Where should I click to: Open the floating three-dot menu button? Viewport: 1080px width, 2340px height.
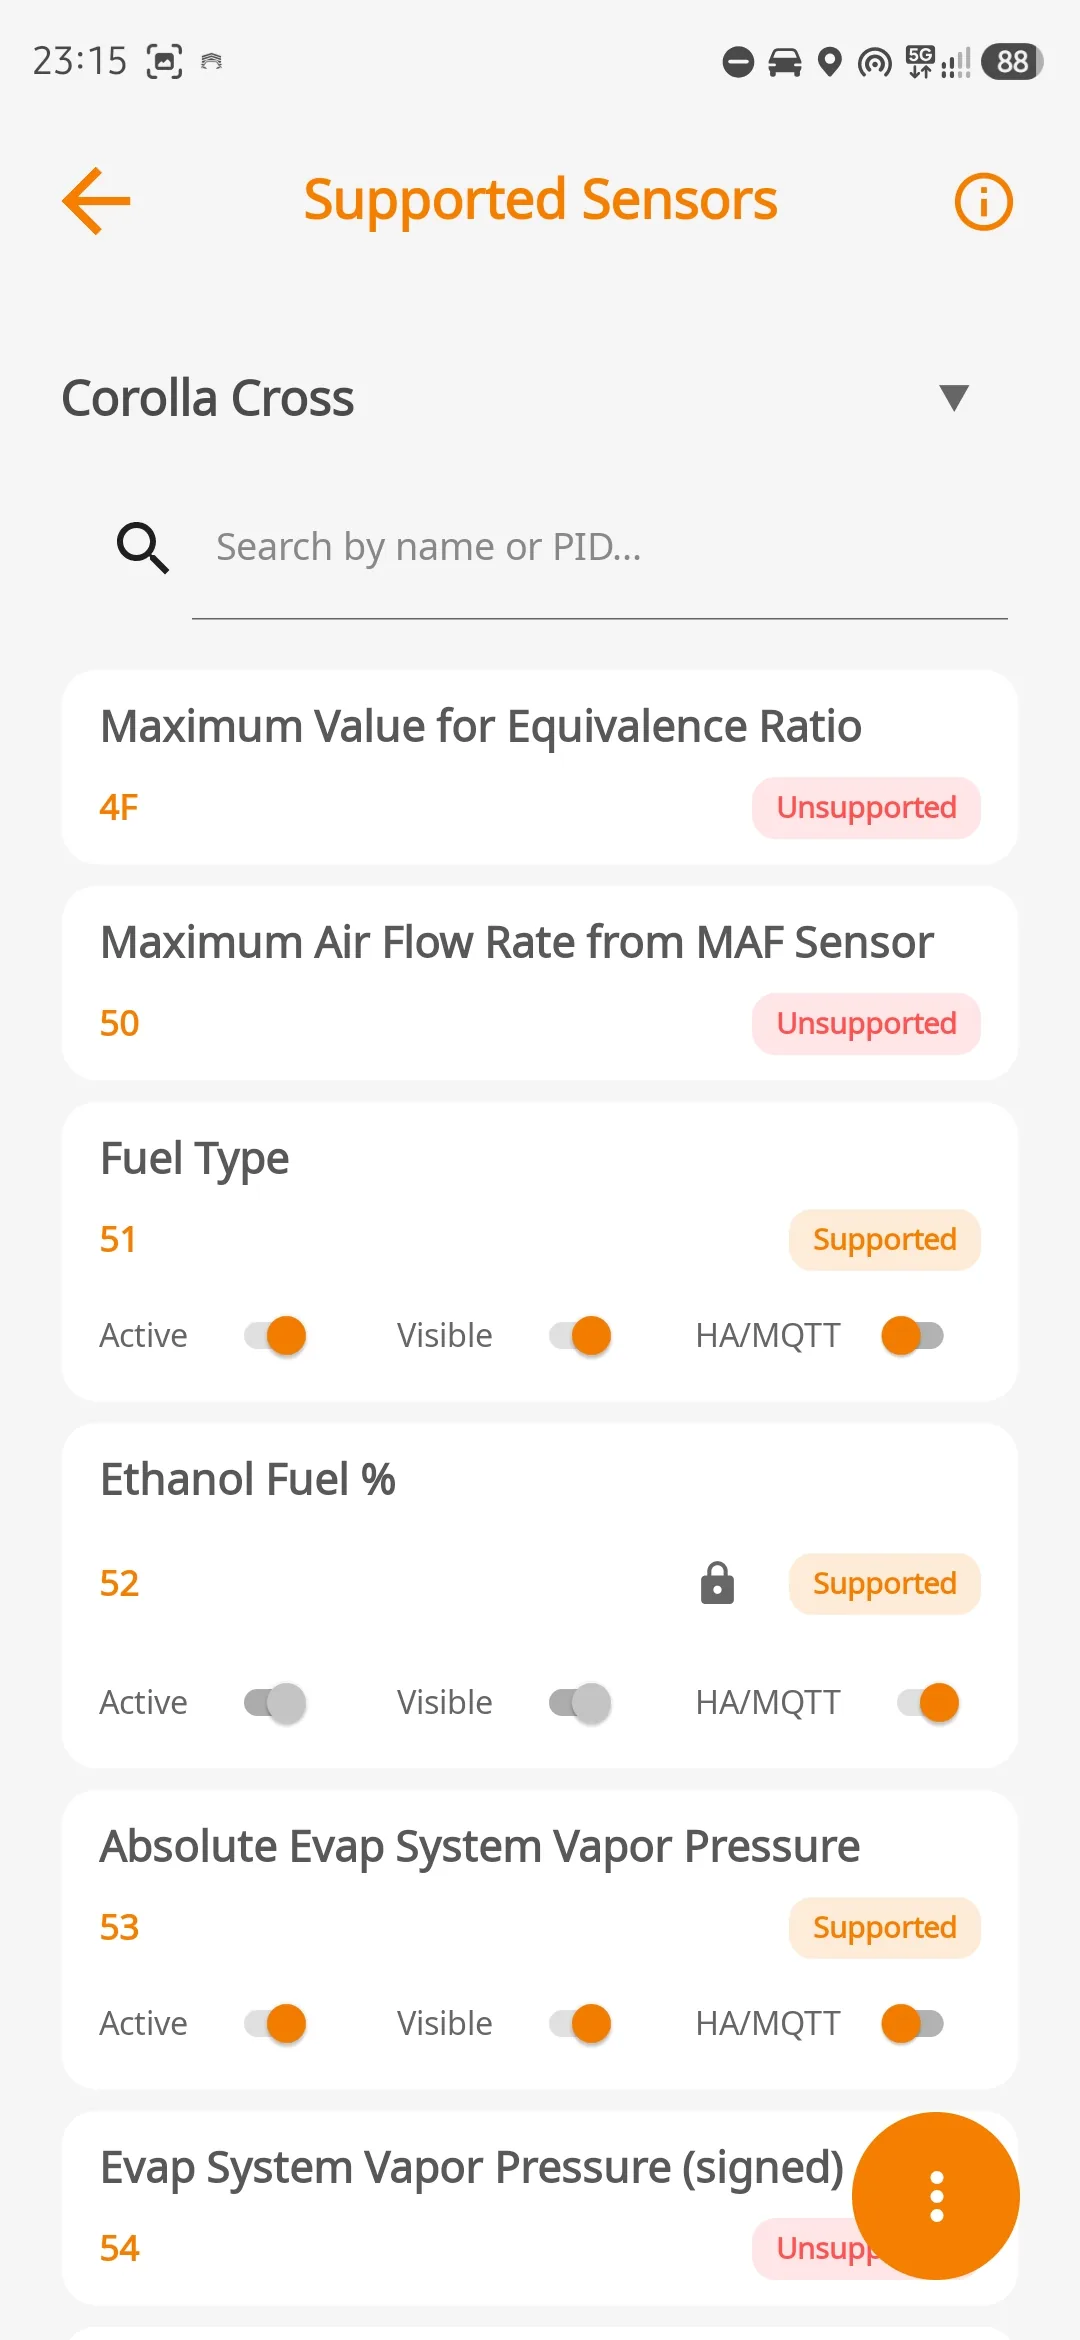pyautogui.click(x=936, y=2196)
